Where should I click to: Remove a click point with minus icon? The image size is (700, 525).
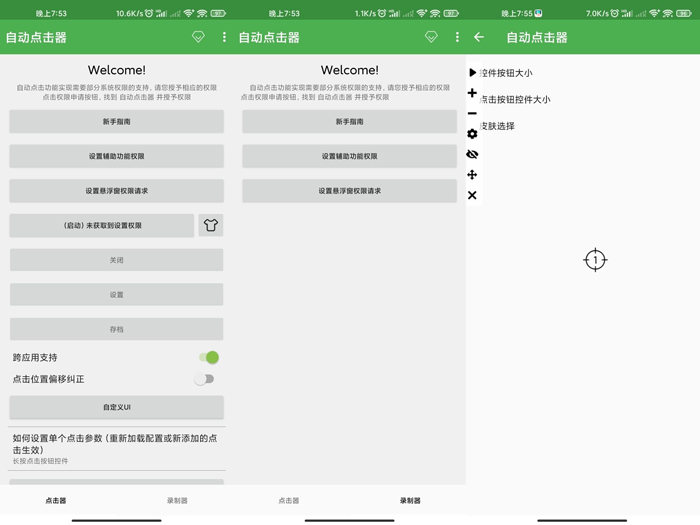click(x=473, y=113)
